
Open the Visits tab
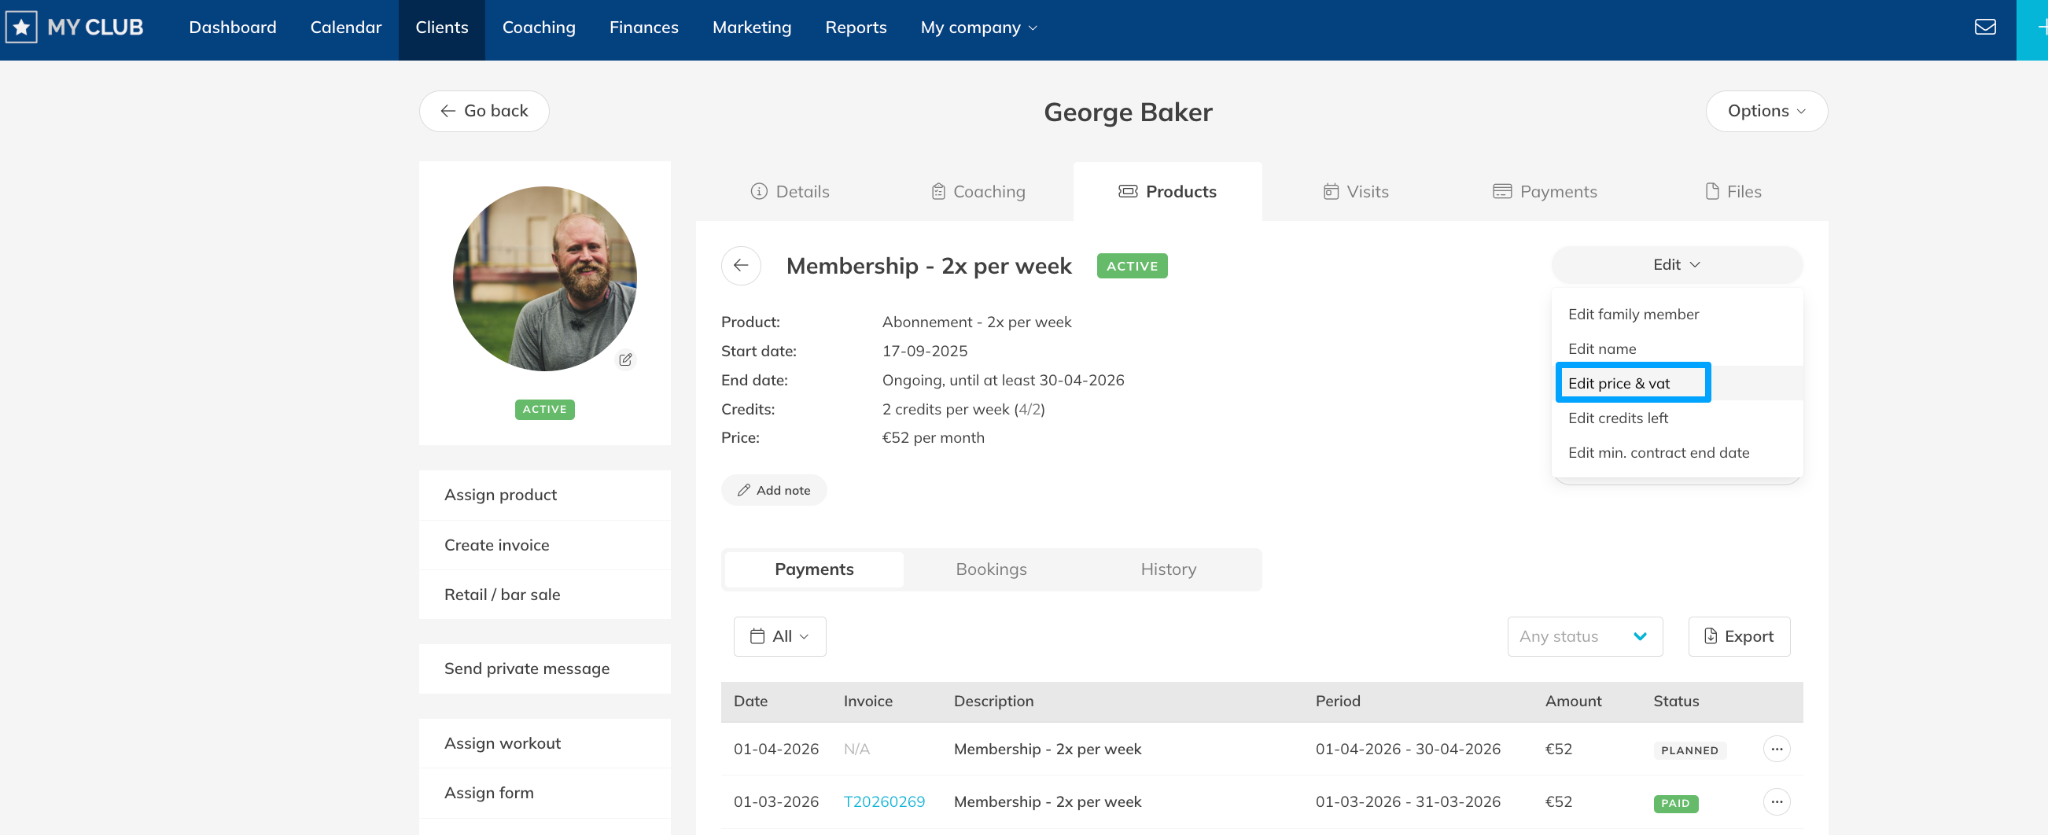[1356, 192]
